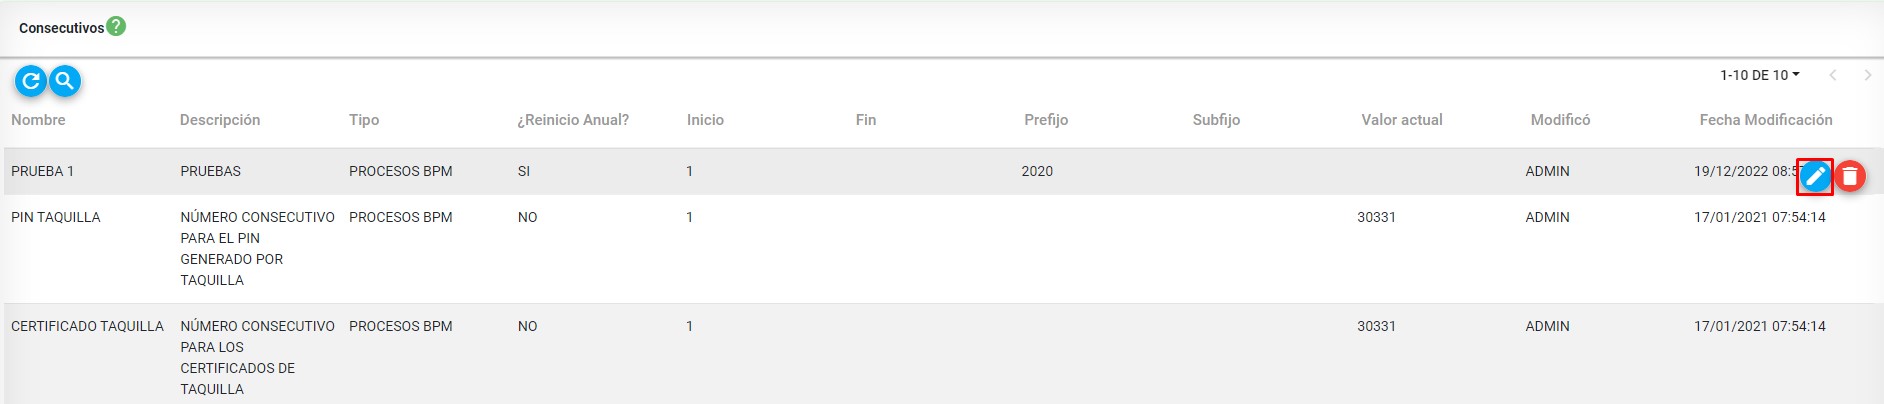Click the Prefijo column header
Viewport: 1884px width, 404px height.
[1046, 120]
